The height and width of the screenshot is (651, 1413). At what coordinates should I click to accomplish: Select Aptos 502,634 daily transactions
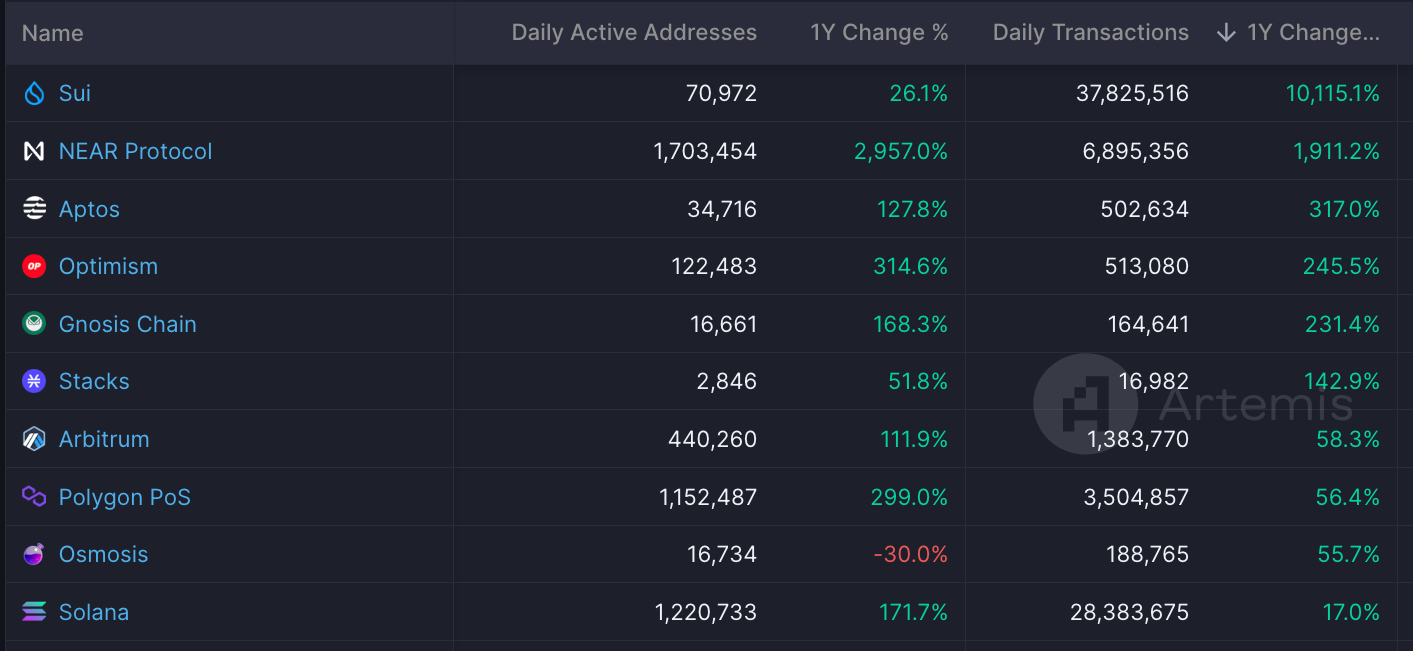(x=1146, y=209)
